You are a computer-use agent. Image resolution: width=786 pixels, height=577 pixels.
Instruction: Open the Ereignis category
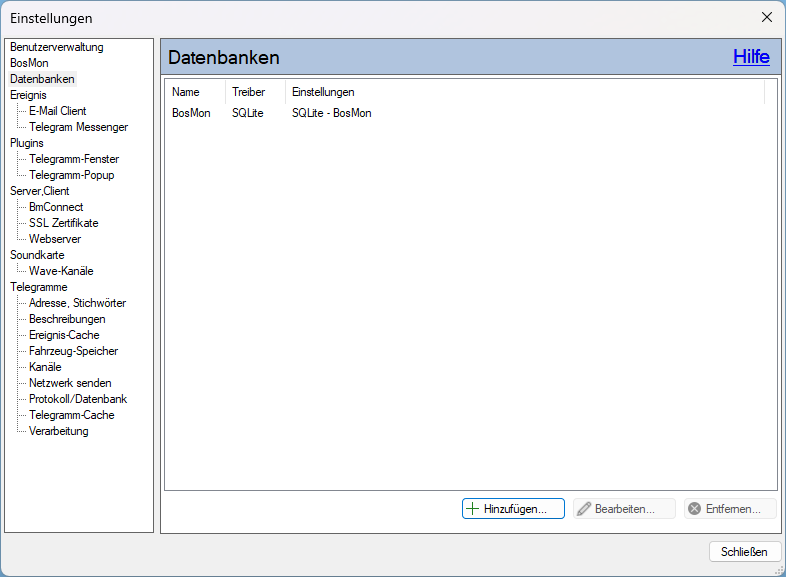click(x=28, y=95)
